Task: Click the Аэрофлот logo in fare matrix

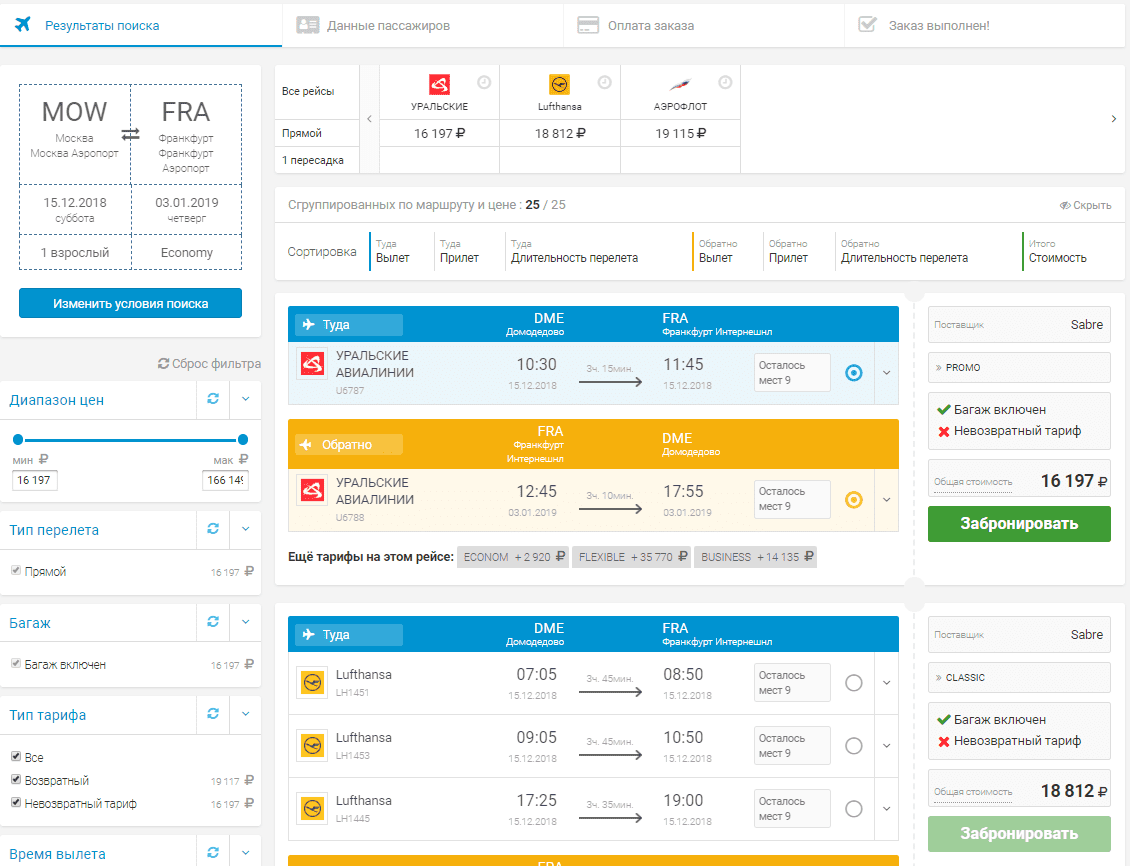Action: tap(680, 84)
